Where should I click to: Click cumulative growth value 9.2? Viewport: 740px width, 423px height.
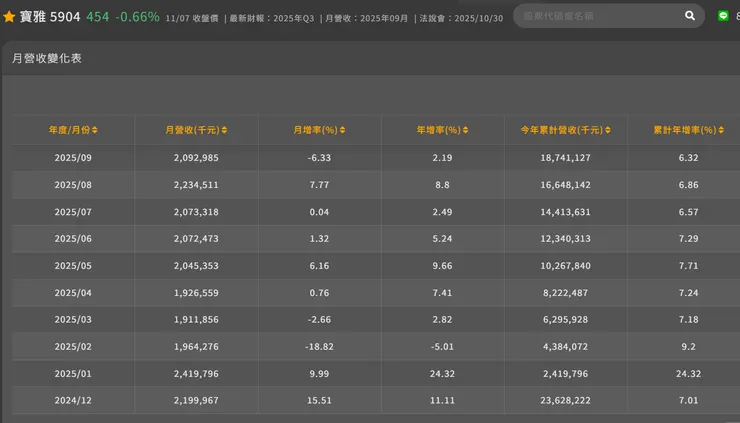(x=689, y=347)
